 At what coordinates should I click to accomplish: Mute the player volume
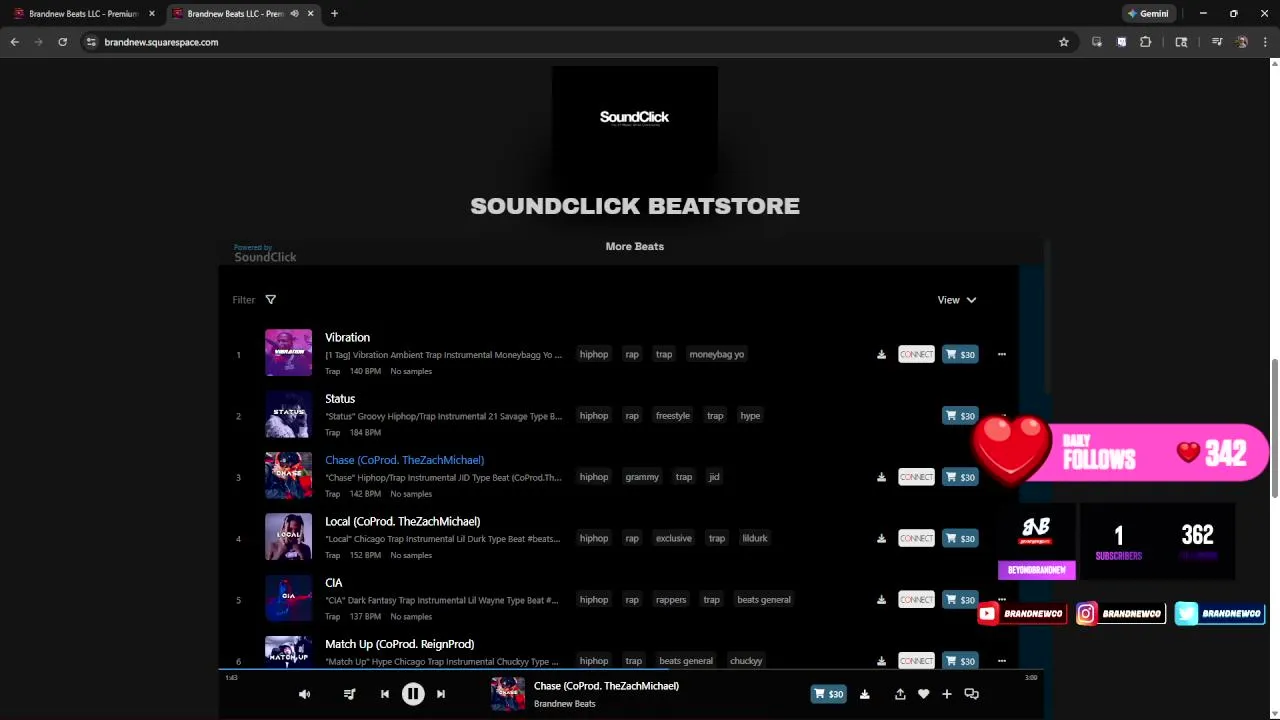pos(305,694)
